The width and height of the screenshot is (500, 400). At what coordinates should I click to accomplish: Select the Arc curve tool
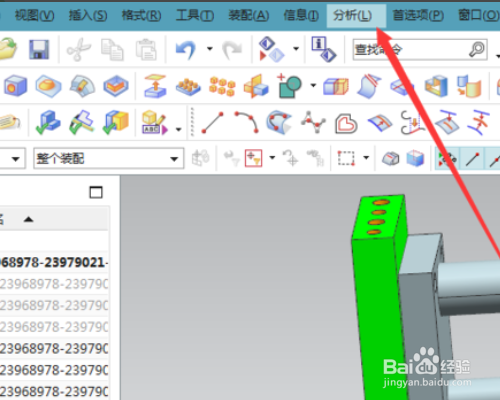coord(246,122)
